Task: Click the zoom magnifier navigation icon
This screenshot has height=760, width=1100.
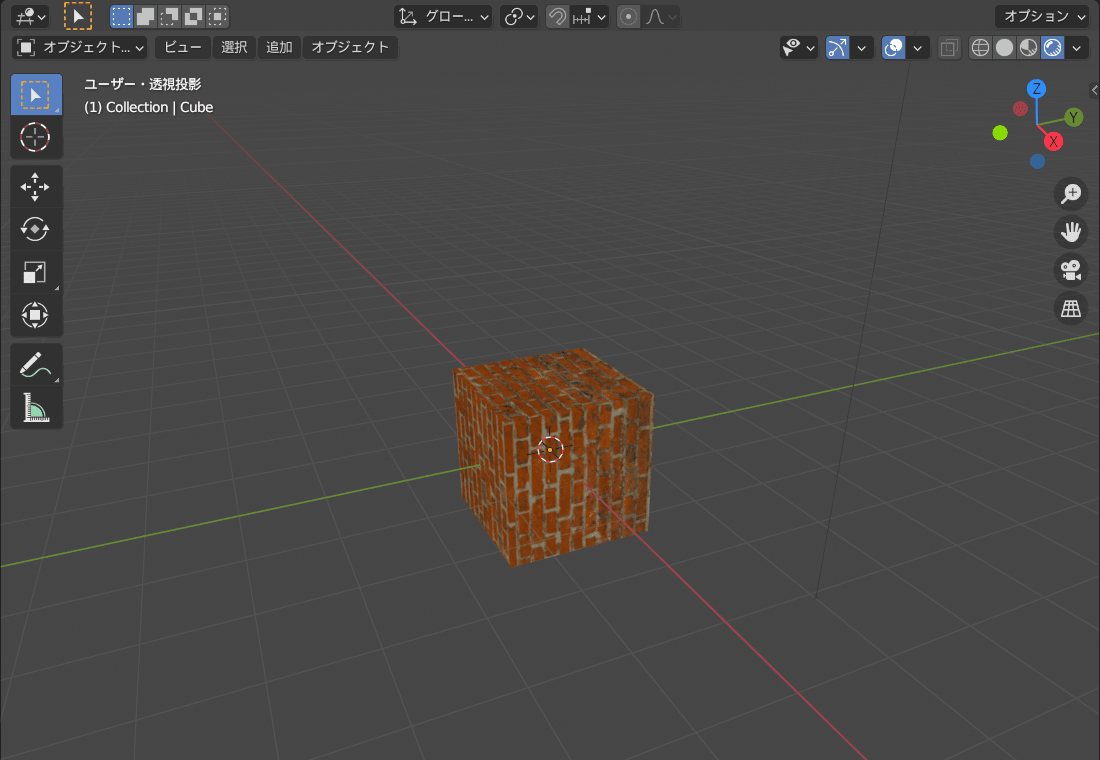Action: [x=1071, y=194]
